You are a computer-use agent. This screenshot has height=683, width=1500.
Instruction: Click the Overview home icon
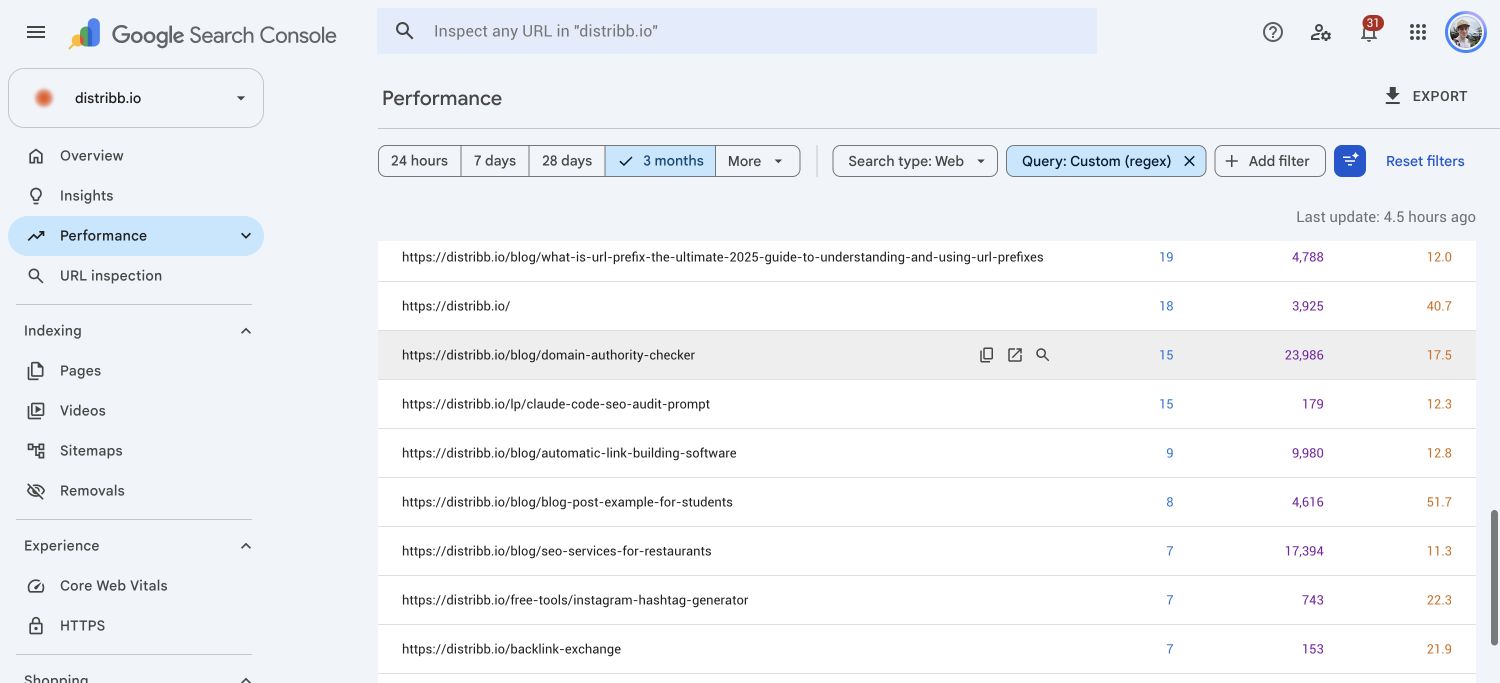coord(36,156)
